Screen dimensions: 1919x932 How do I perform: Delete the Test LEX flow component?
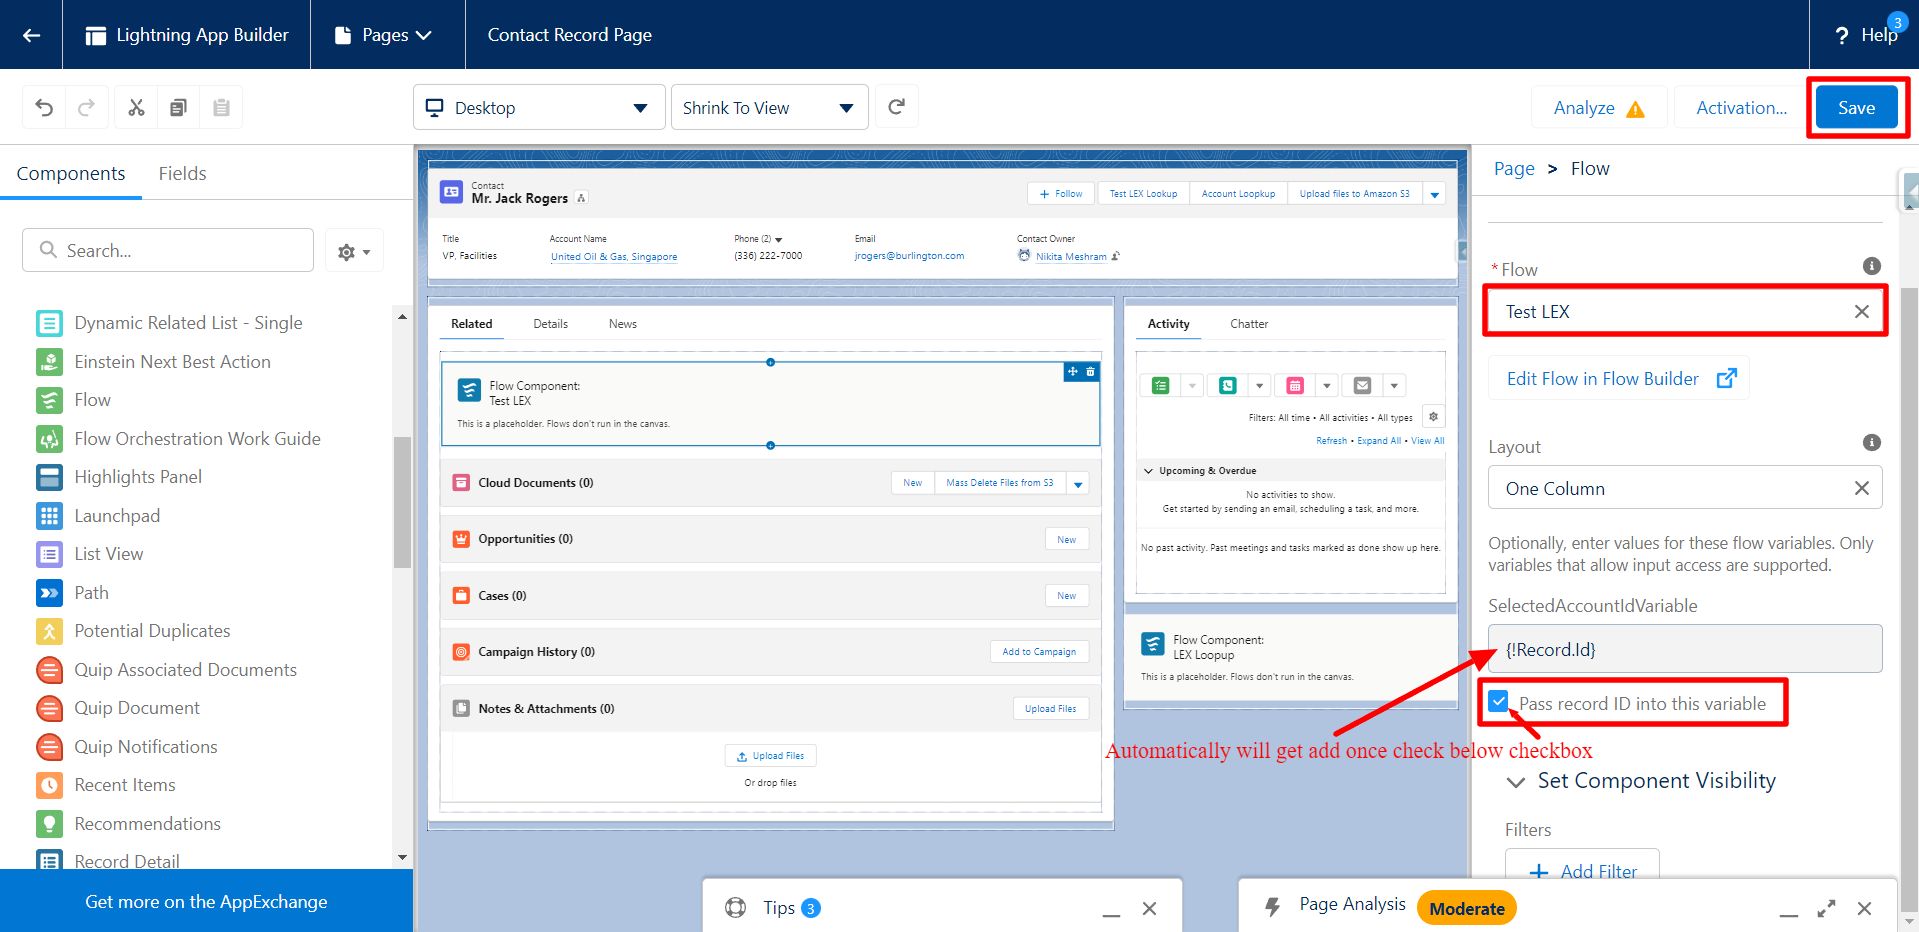tap(1091, 372)
